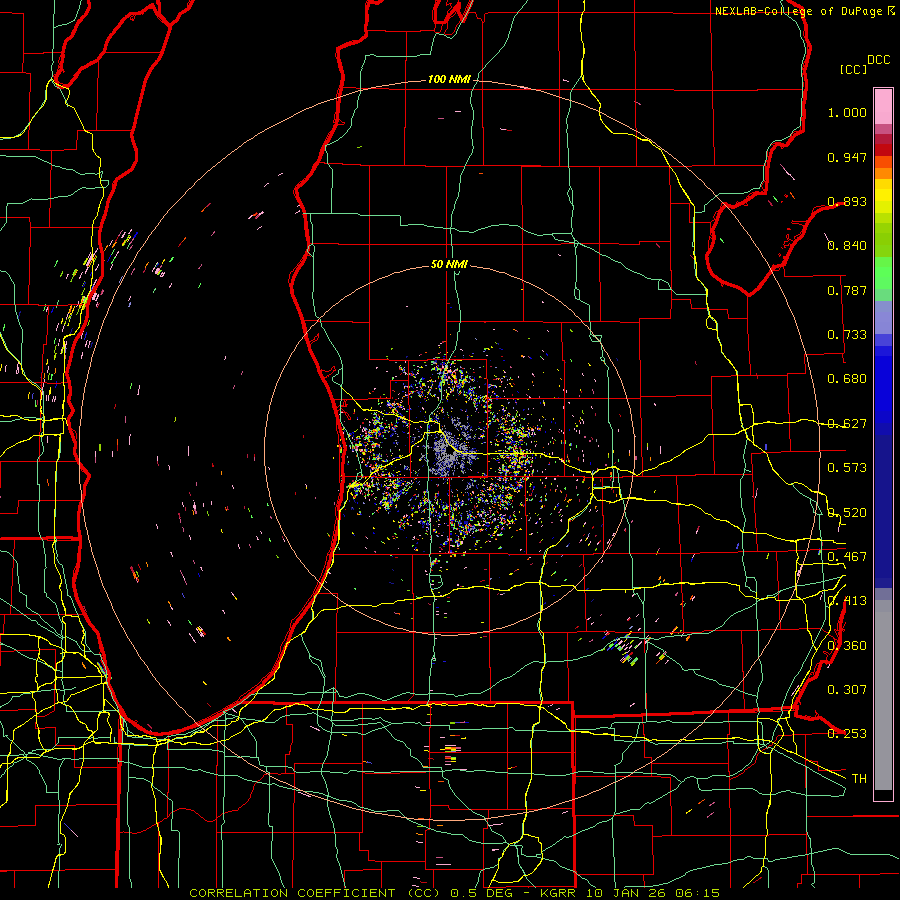The width and height of the screenshot is (900, 900).
Task: Select the 0.787 scale value
Action: tap(847, 290)
